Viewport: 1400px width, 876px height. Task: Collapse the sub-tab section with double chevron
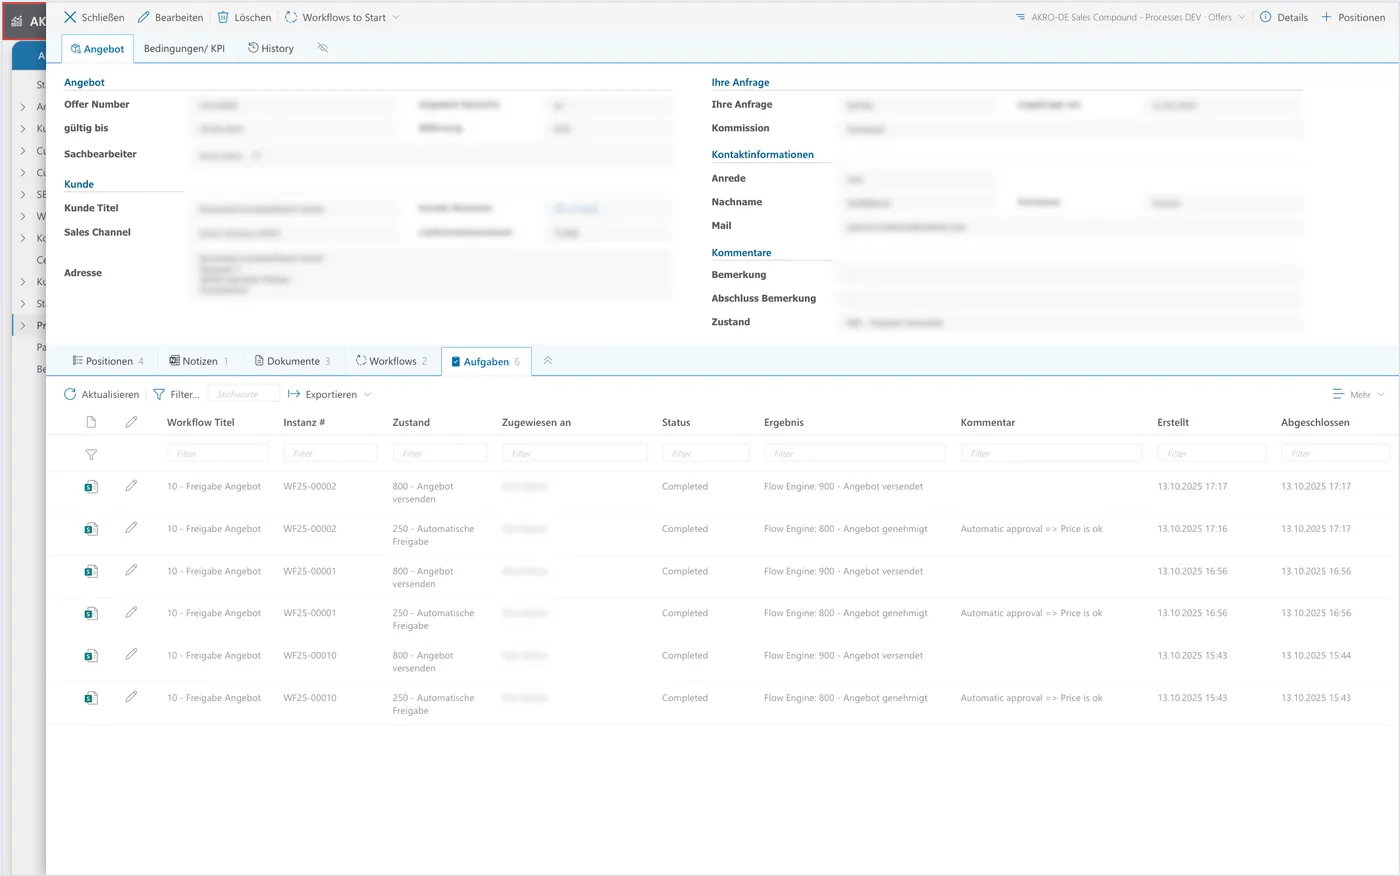pyautogui.click(x=548, y=361)
